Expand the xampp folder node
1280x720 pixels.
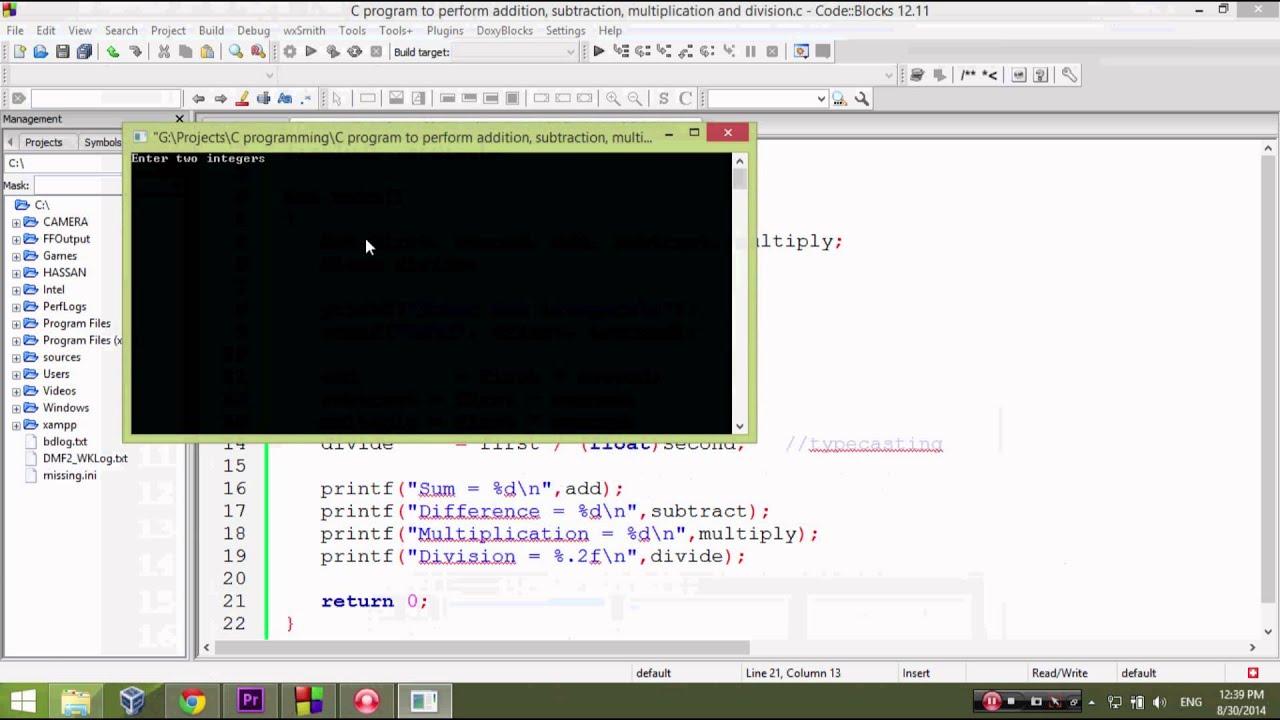click(16, 425)
